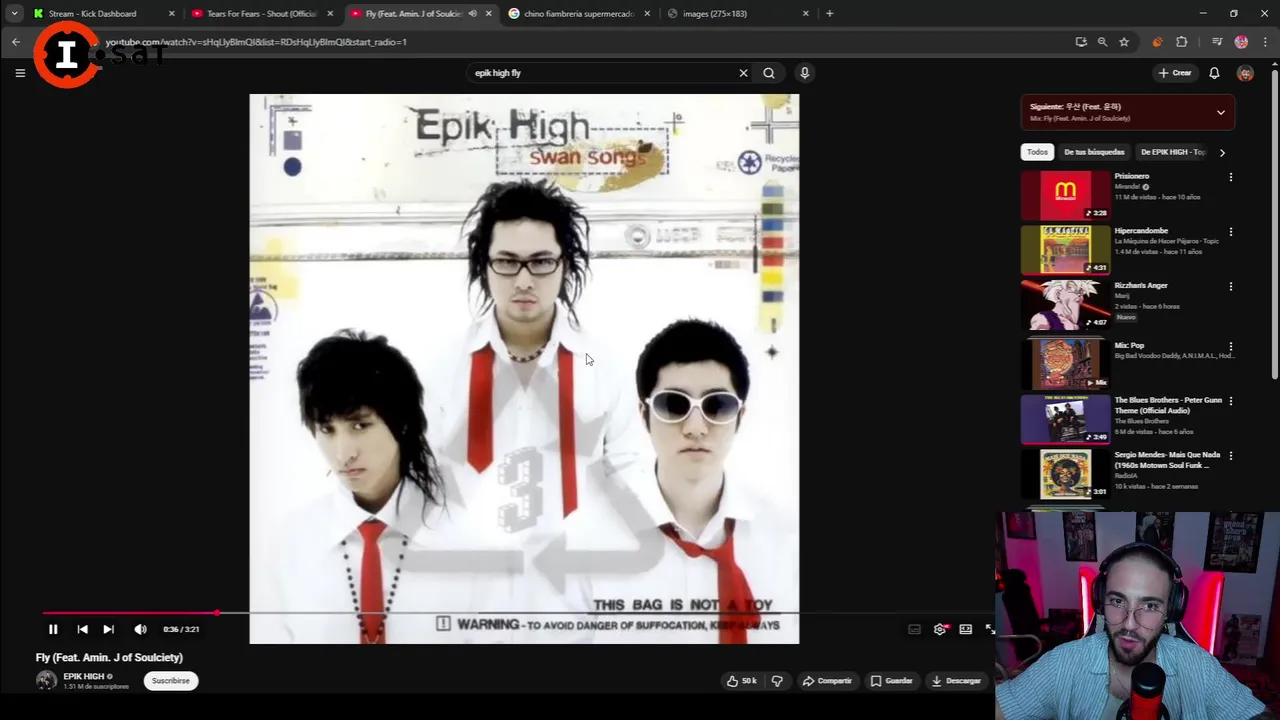Screen dimensions: 1280x720
Task: Toggle subtitles button in the player
Action: click(914, 629)
